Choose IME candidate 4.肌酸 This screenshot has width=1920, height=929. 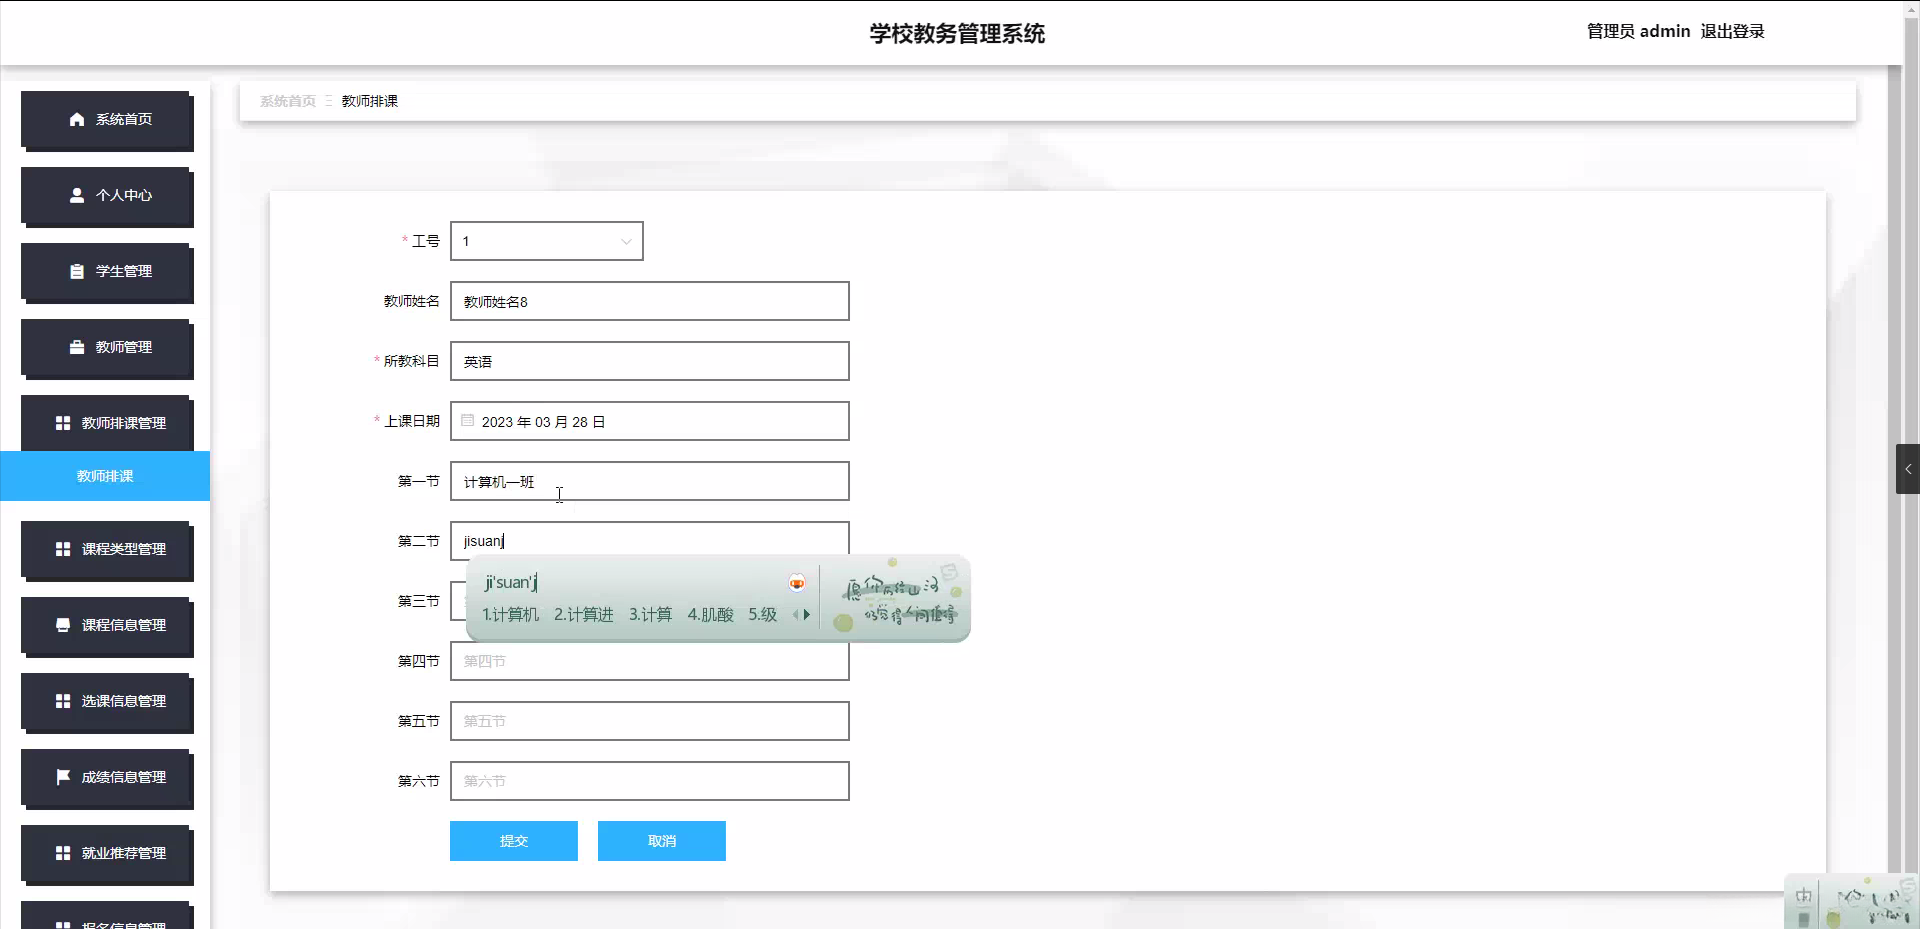[710, 615]
